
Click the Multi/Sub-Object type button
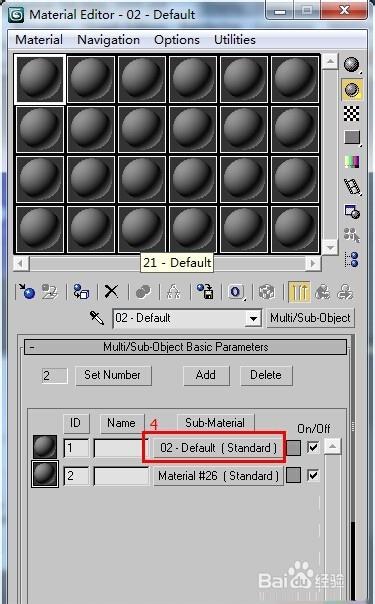coord(310,318)
